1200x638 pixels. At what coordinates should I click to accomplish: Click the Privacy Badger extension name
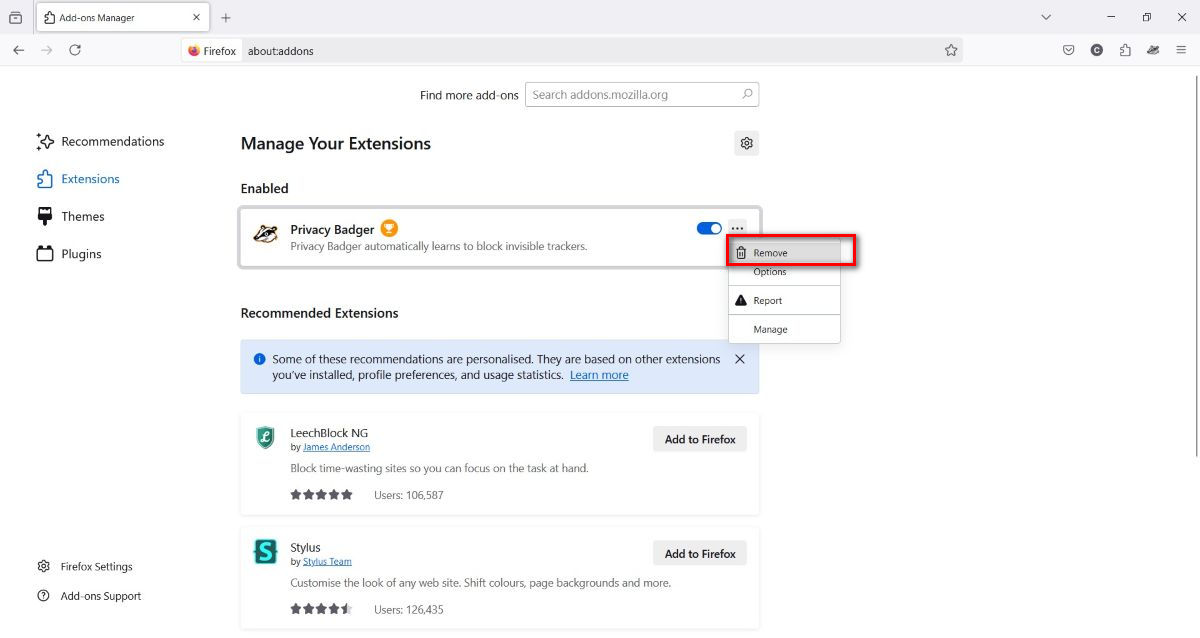point(332,229)
